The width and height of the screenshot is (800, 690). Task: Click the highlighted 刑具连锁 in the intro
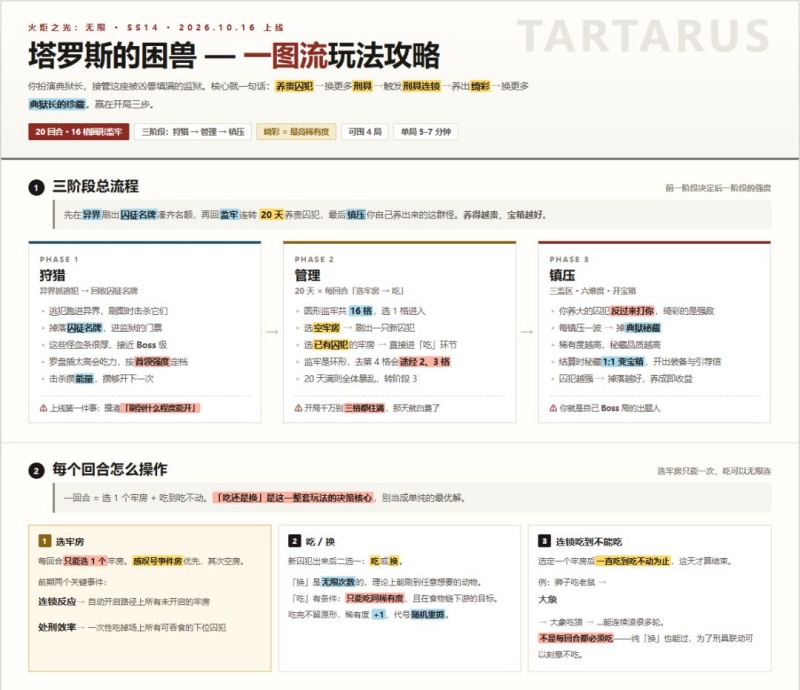(421, 86)
